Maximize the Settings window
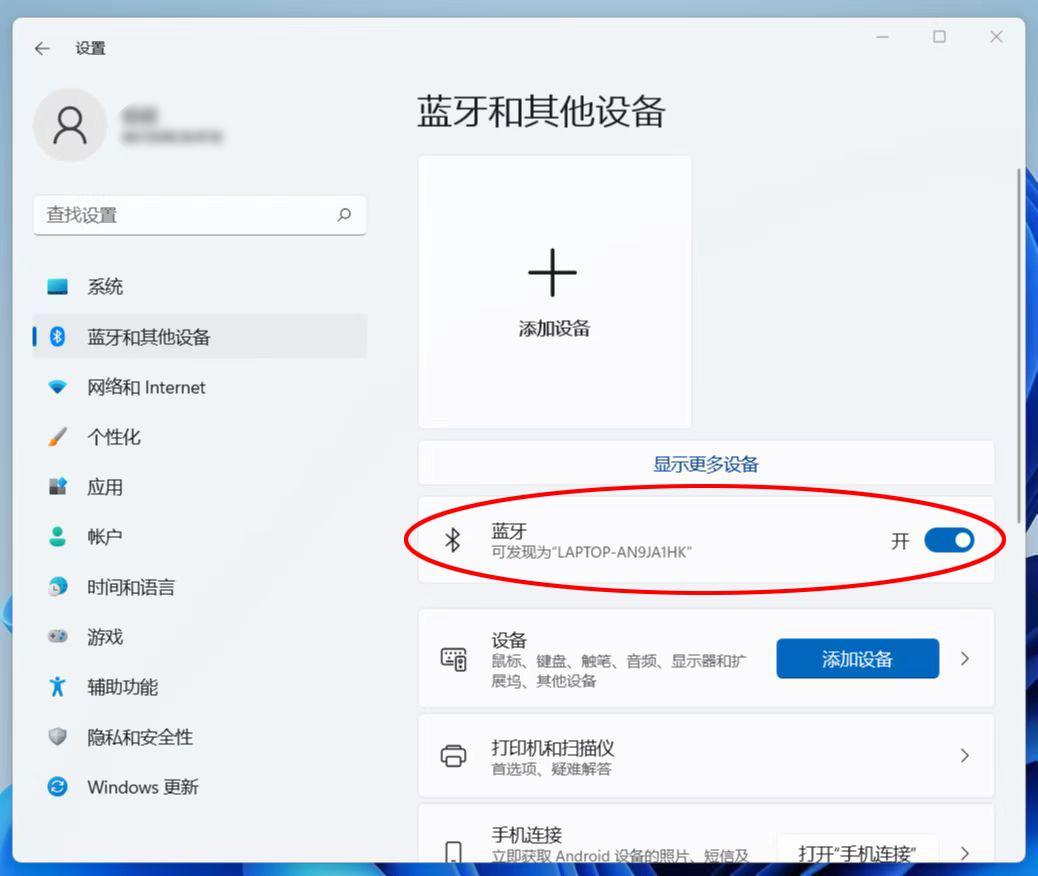Image resolution: width=1038 pixels, height=876 pixels. (939, 36)
